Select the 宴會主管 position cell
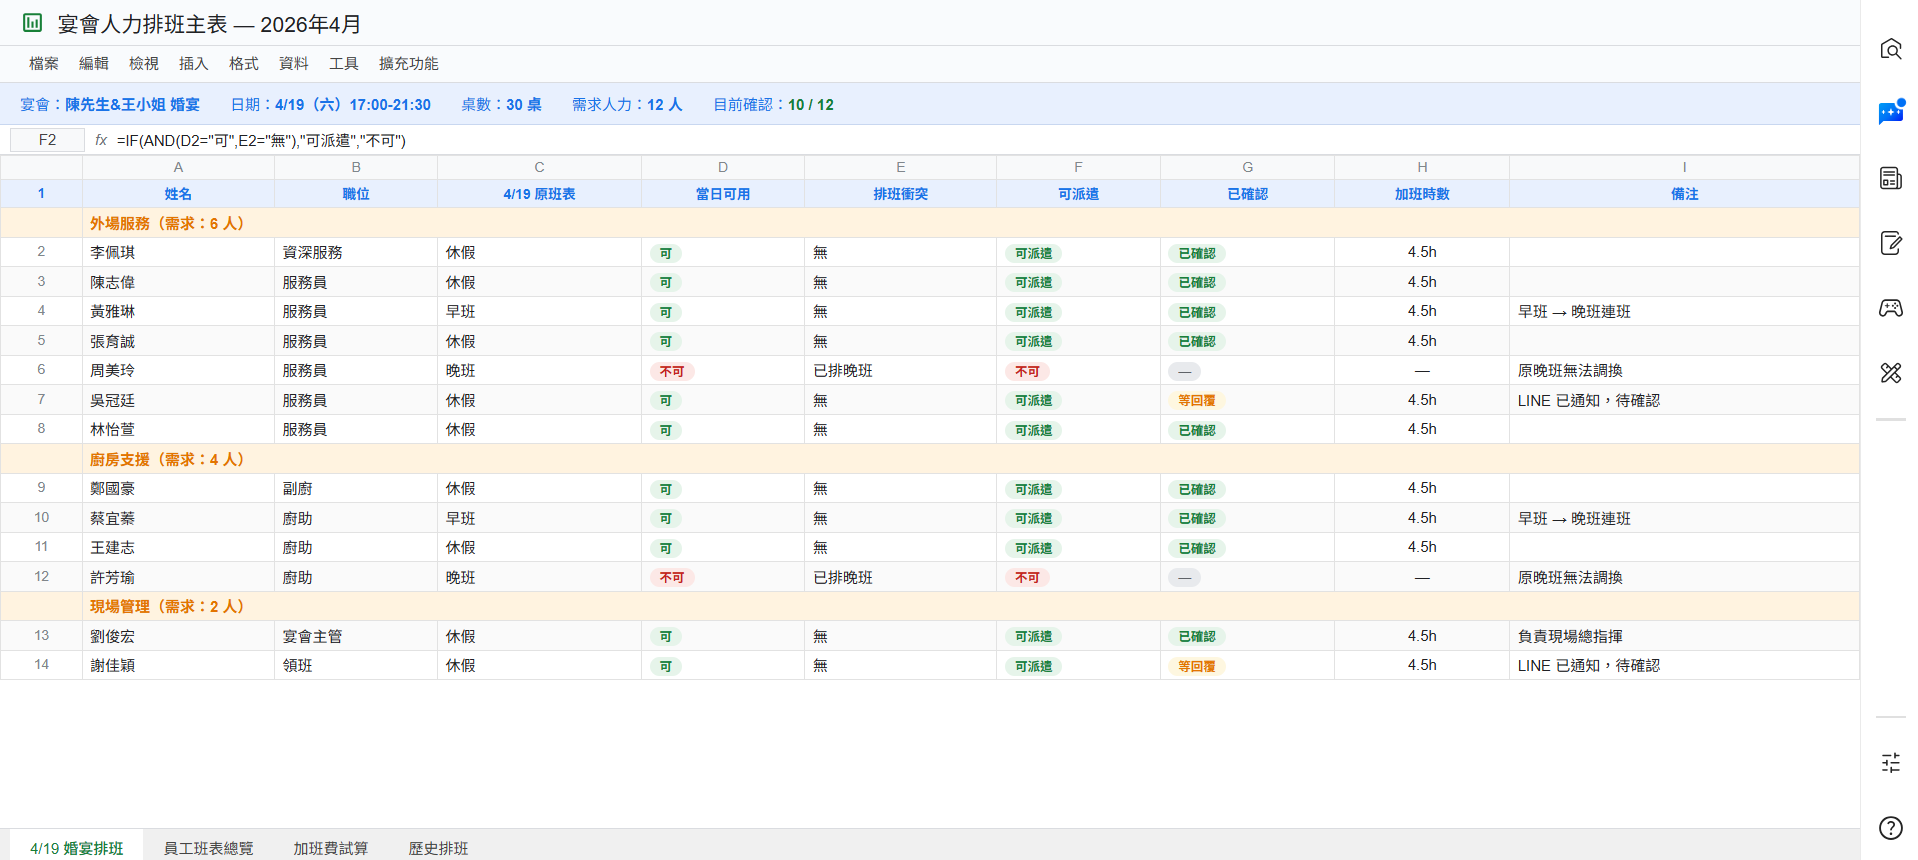Image resolution: width=1918 pixels, height=860 pixels. [356, 636]
